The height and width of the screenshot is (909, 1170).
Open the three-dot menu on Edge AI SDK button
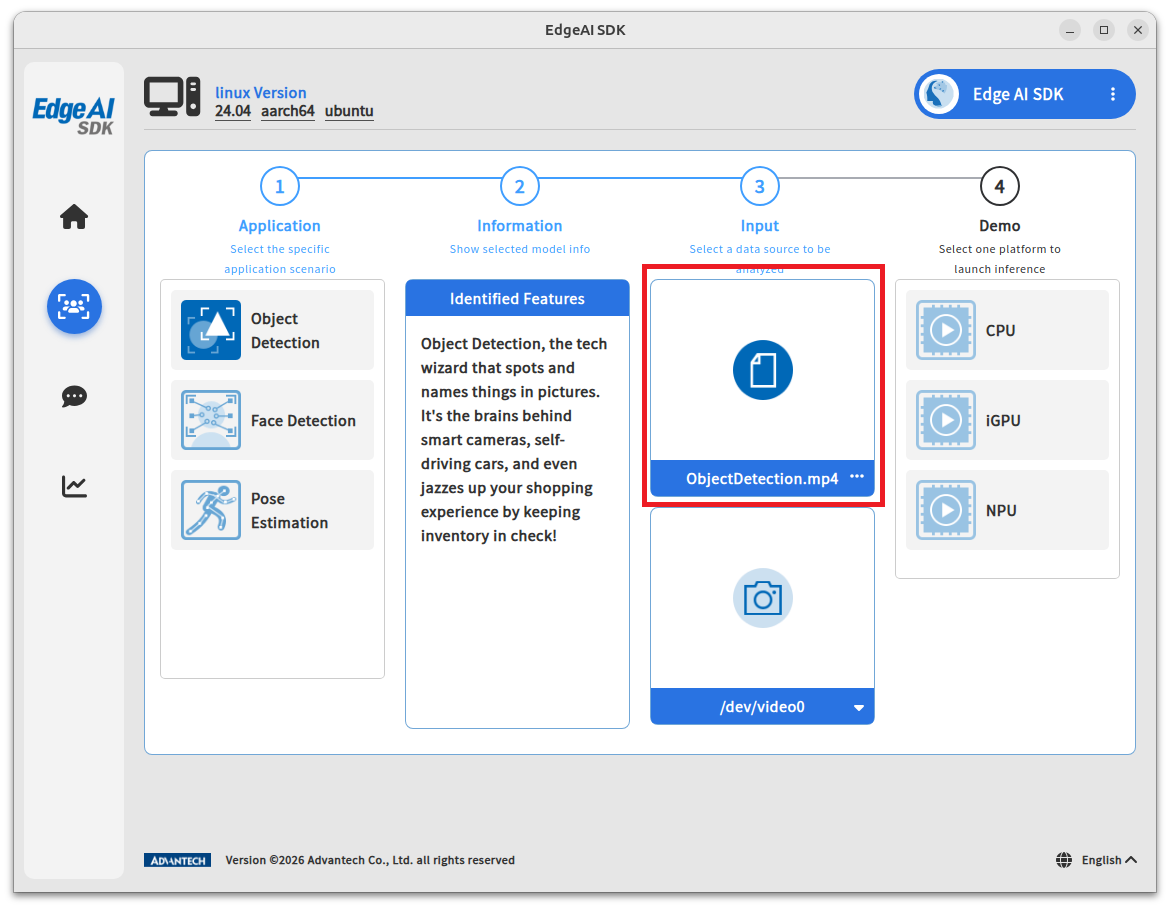pyautogui.click(x=1113, y=94)
